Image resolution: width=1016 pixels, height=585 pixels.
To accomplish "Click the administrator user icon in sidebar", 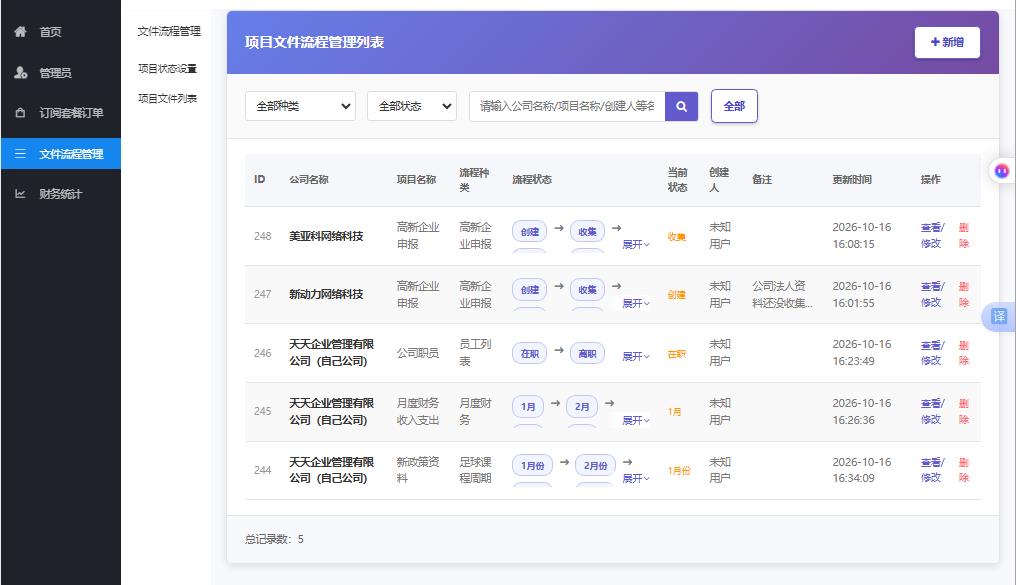I will click(21, 73).
